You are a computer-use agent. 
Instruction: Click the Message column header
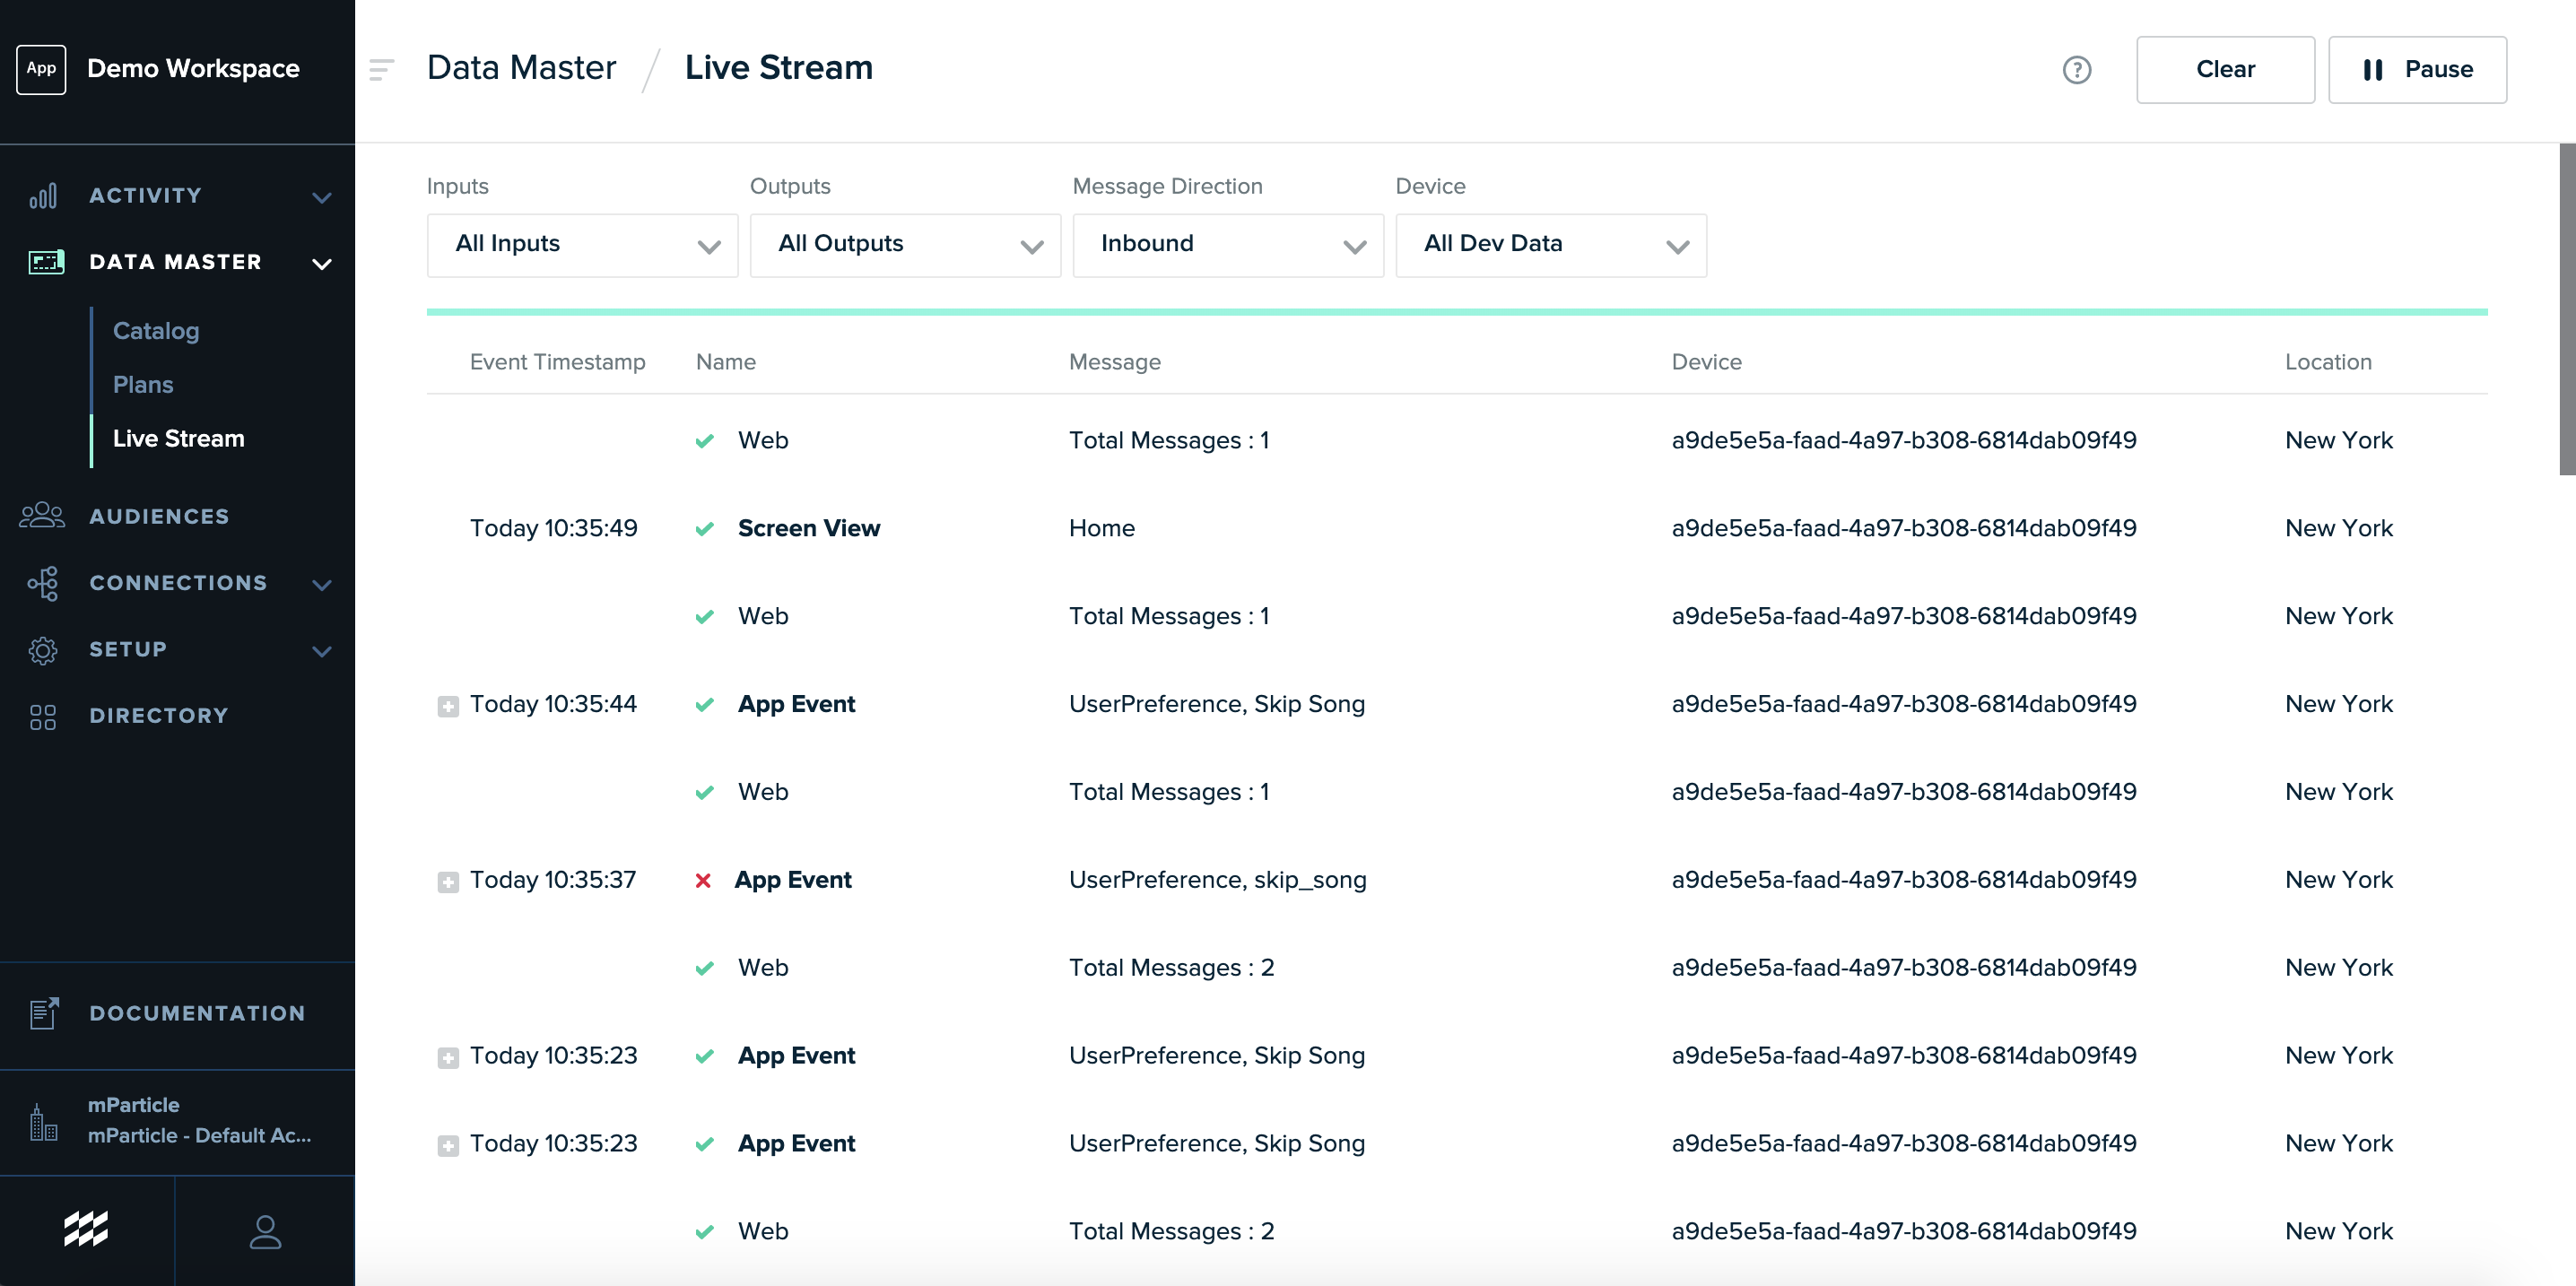tap(1114, 362)
